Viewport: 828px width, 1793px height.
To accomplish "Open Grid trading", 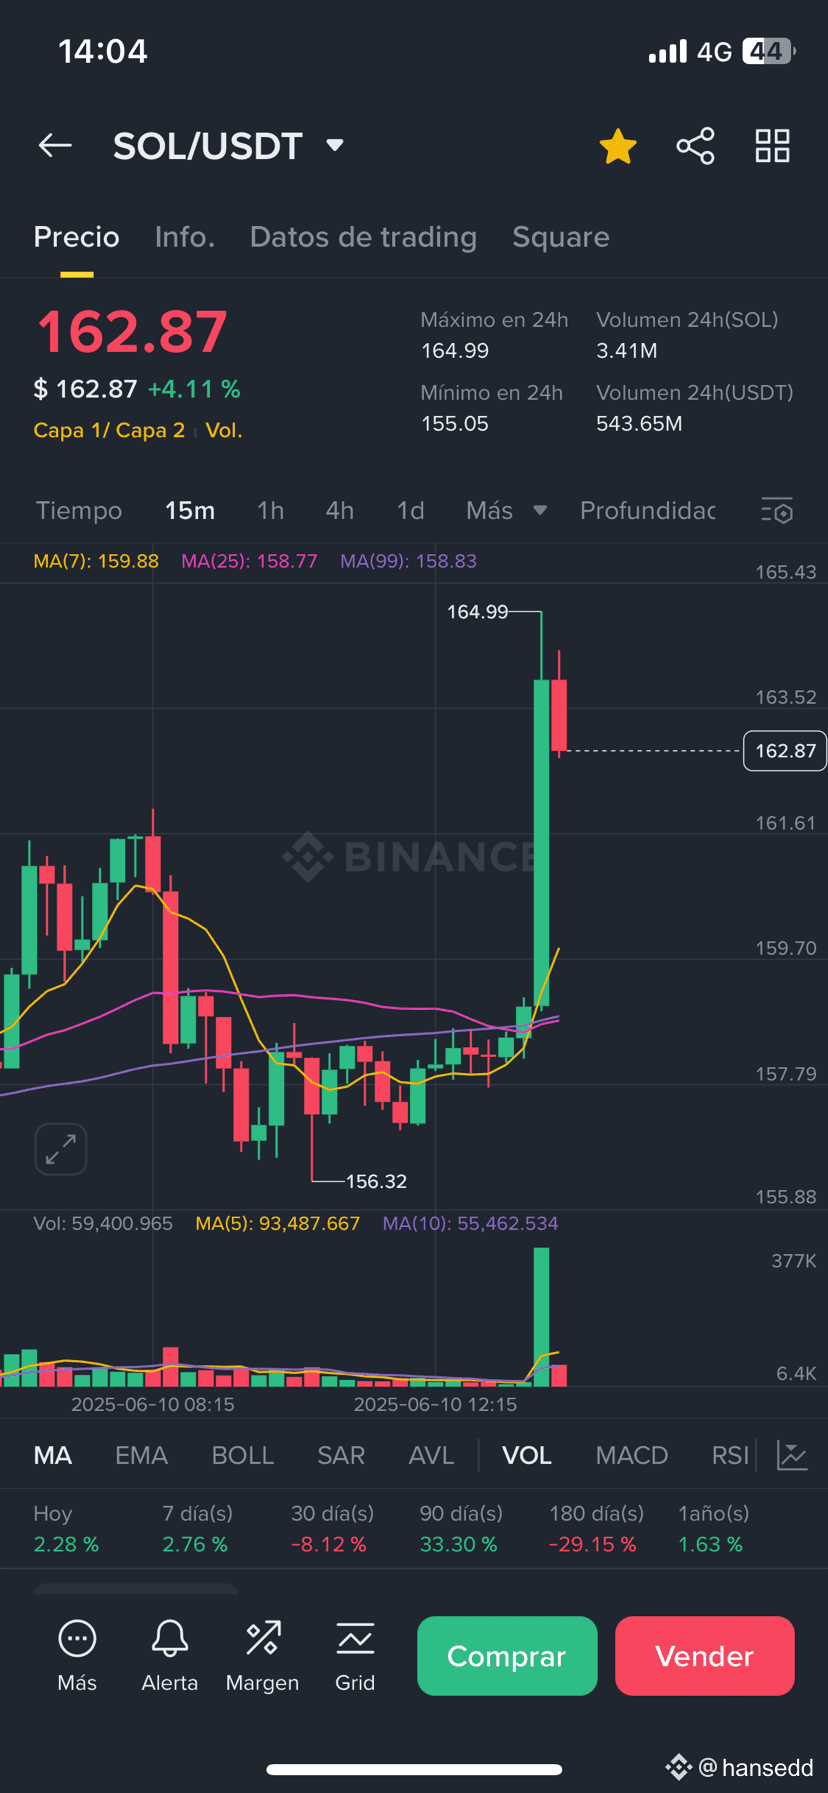I will [x=355, y=1655].
